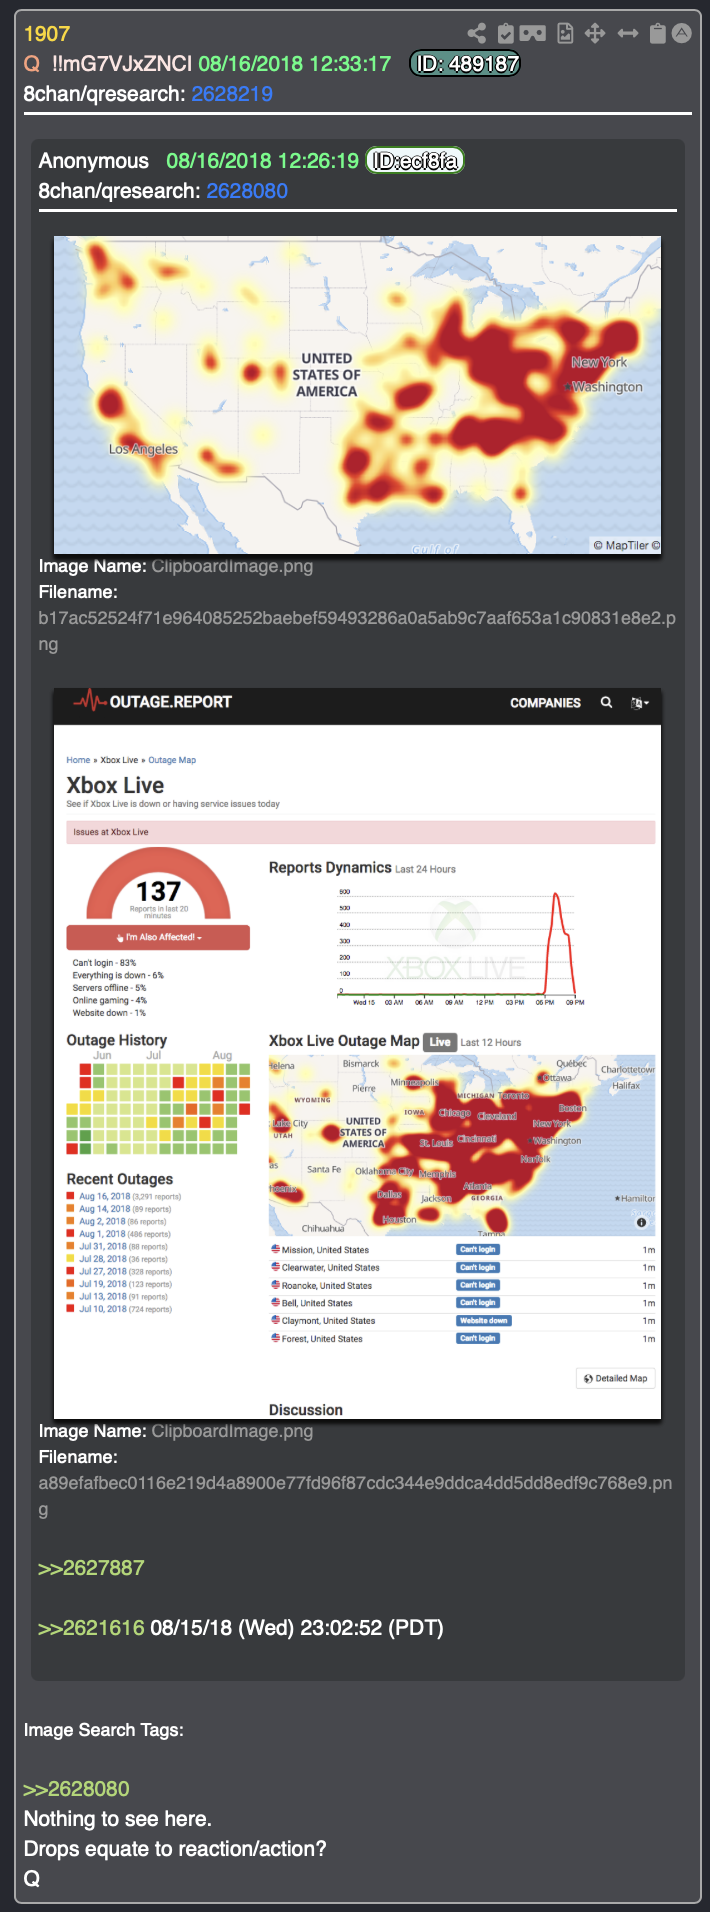The width and height of the screenshot is (710, 1912).
Task: Follow the green >>2628080 reference above Q text
Action: (77, 1789)
